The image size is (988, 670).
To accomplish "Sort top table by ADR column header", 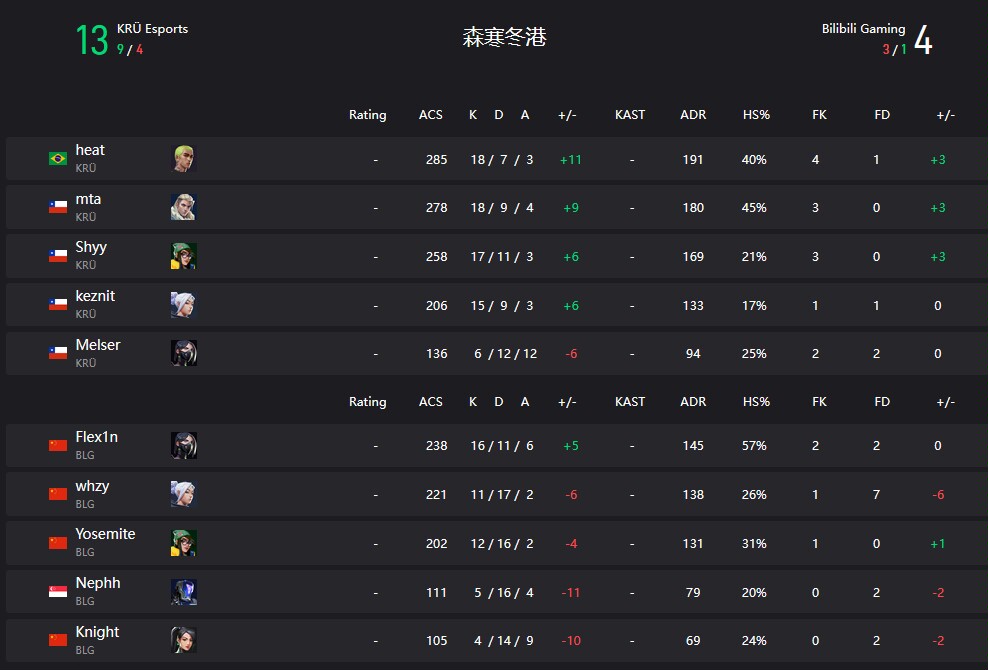I will pos(693,115).
